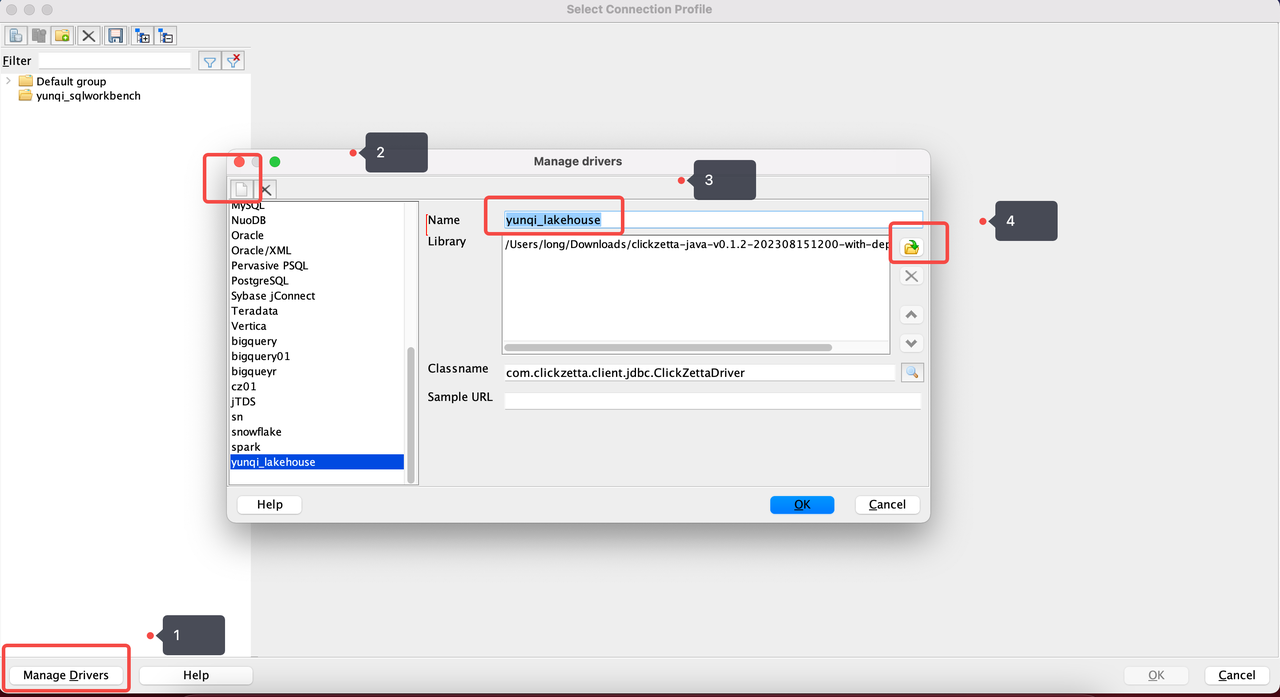Viewport: 1280px width, 697px height.
Task: Expand all profile groups in tree
Action: 141,36
